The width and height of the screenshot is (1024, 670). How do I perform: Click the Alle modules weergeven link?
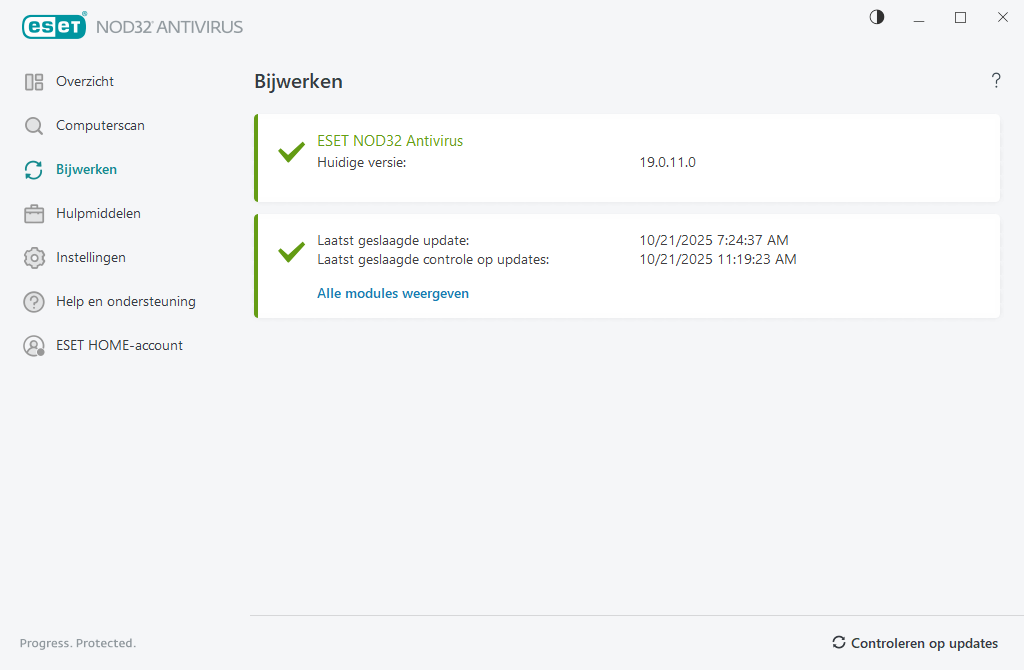(x=393, y=294)
